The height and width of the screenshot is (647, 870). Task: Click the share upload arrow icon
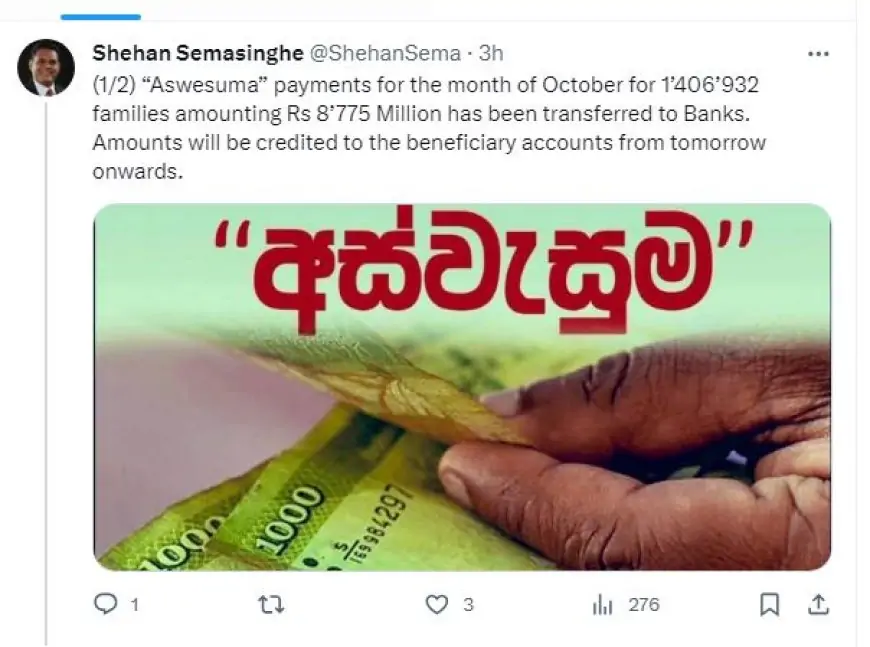(x=818, y=604)
